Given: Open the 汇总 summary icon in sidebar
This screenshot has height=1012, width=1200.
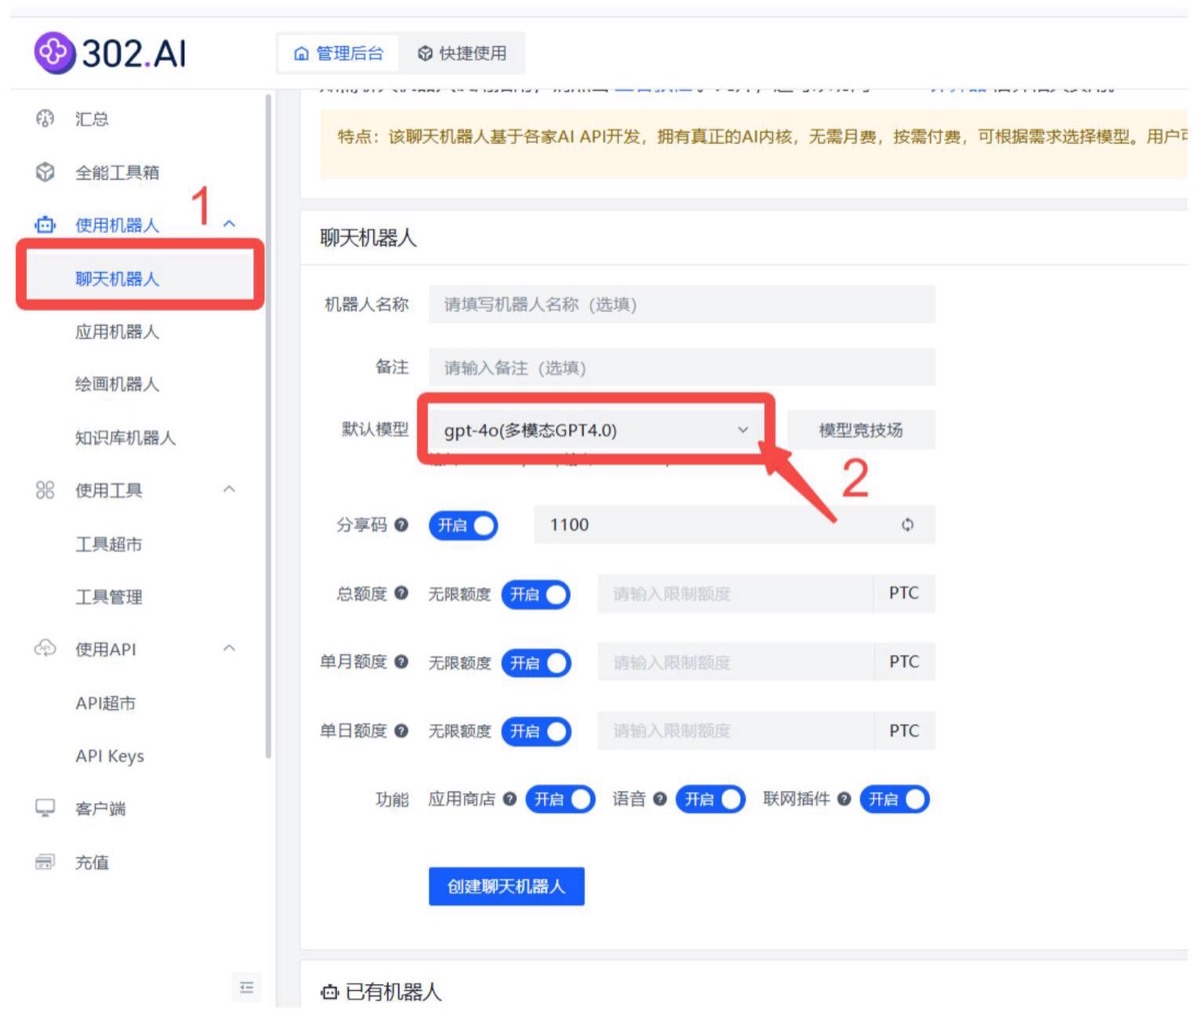Looking at the screenshot, I should 45,118.
